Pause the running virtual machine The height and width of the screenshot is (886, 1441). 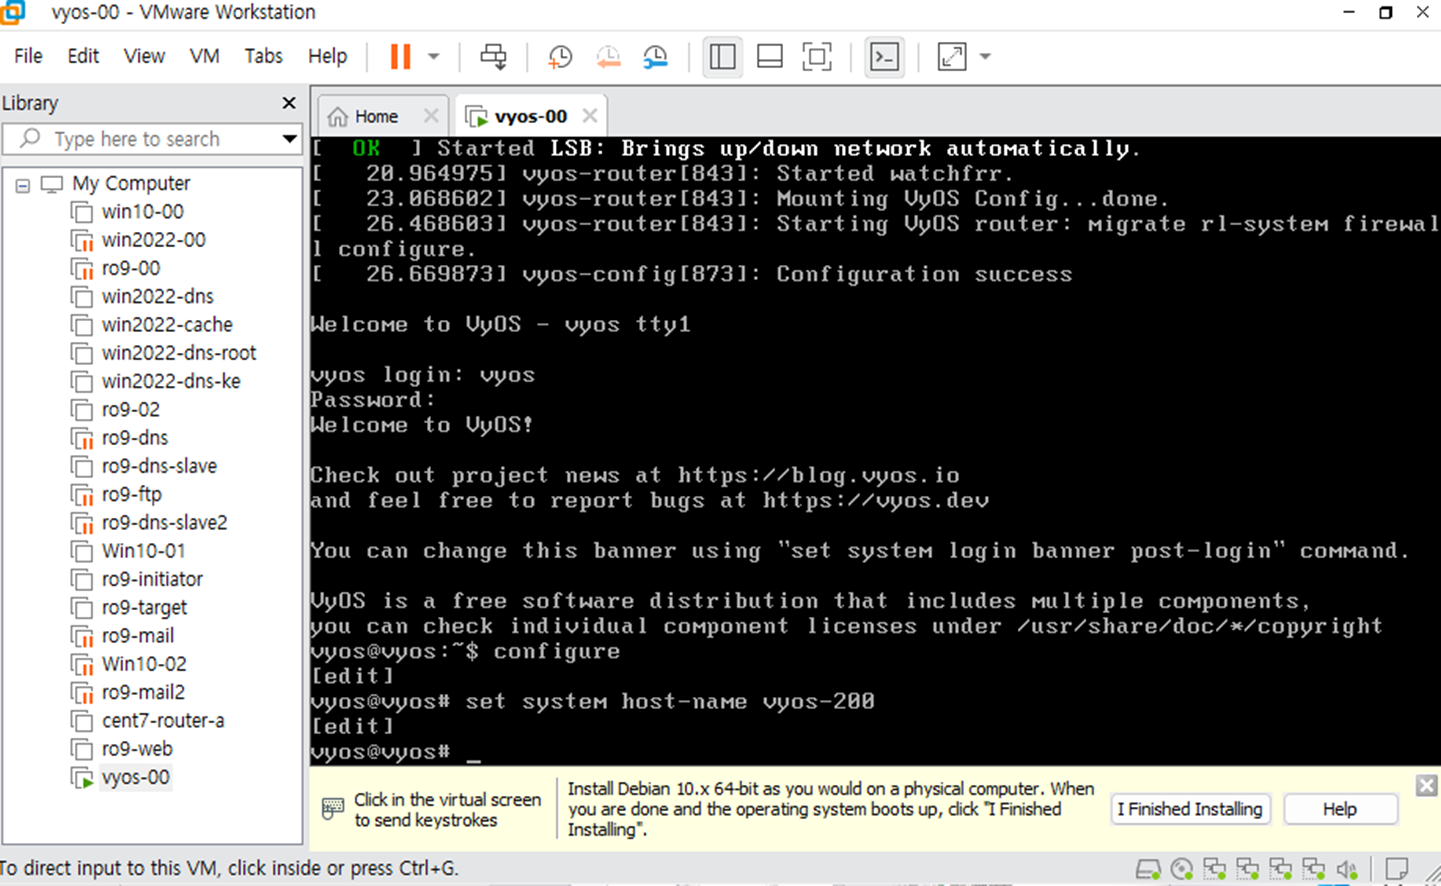pos(400,57)
